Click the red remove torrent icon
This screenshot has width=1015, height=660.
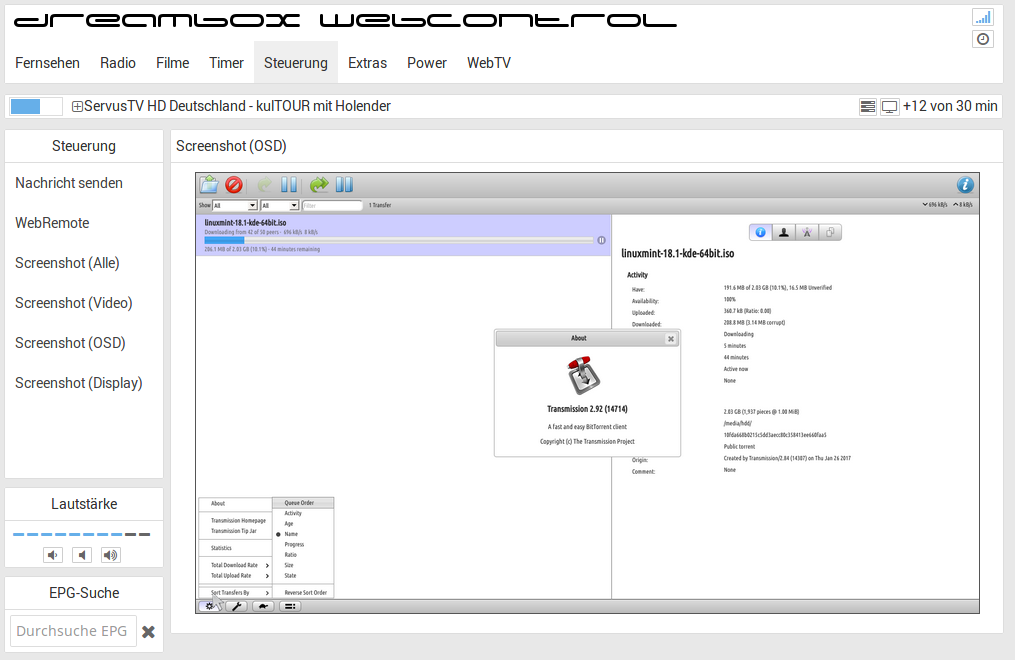pos(234,185)
